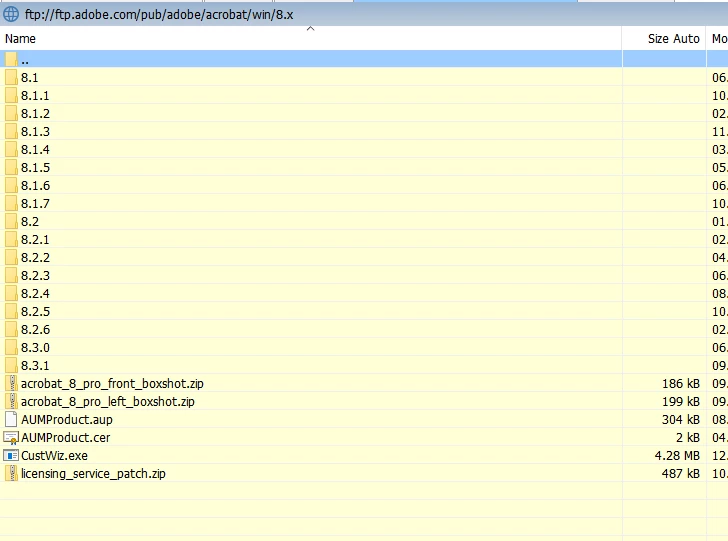Click the CustWiz.exe application icon

11,456
